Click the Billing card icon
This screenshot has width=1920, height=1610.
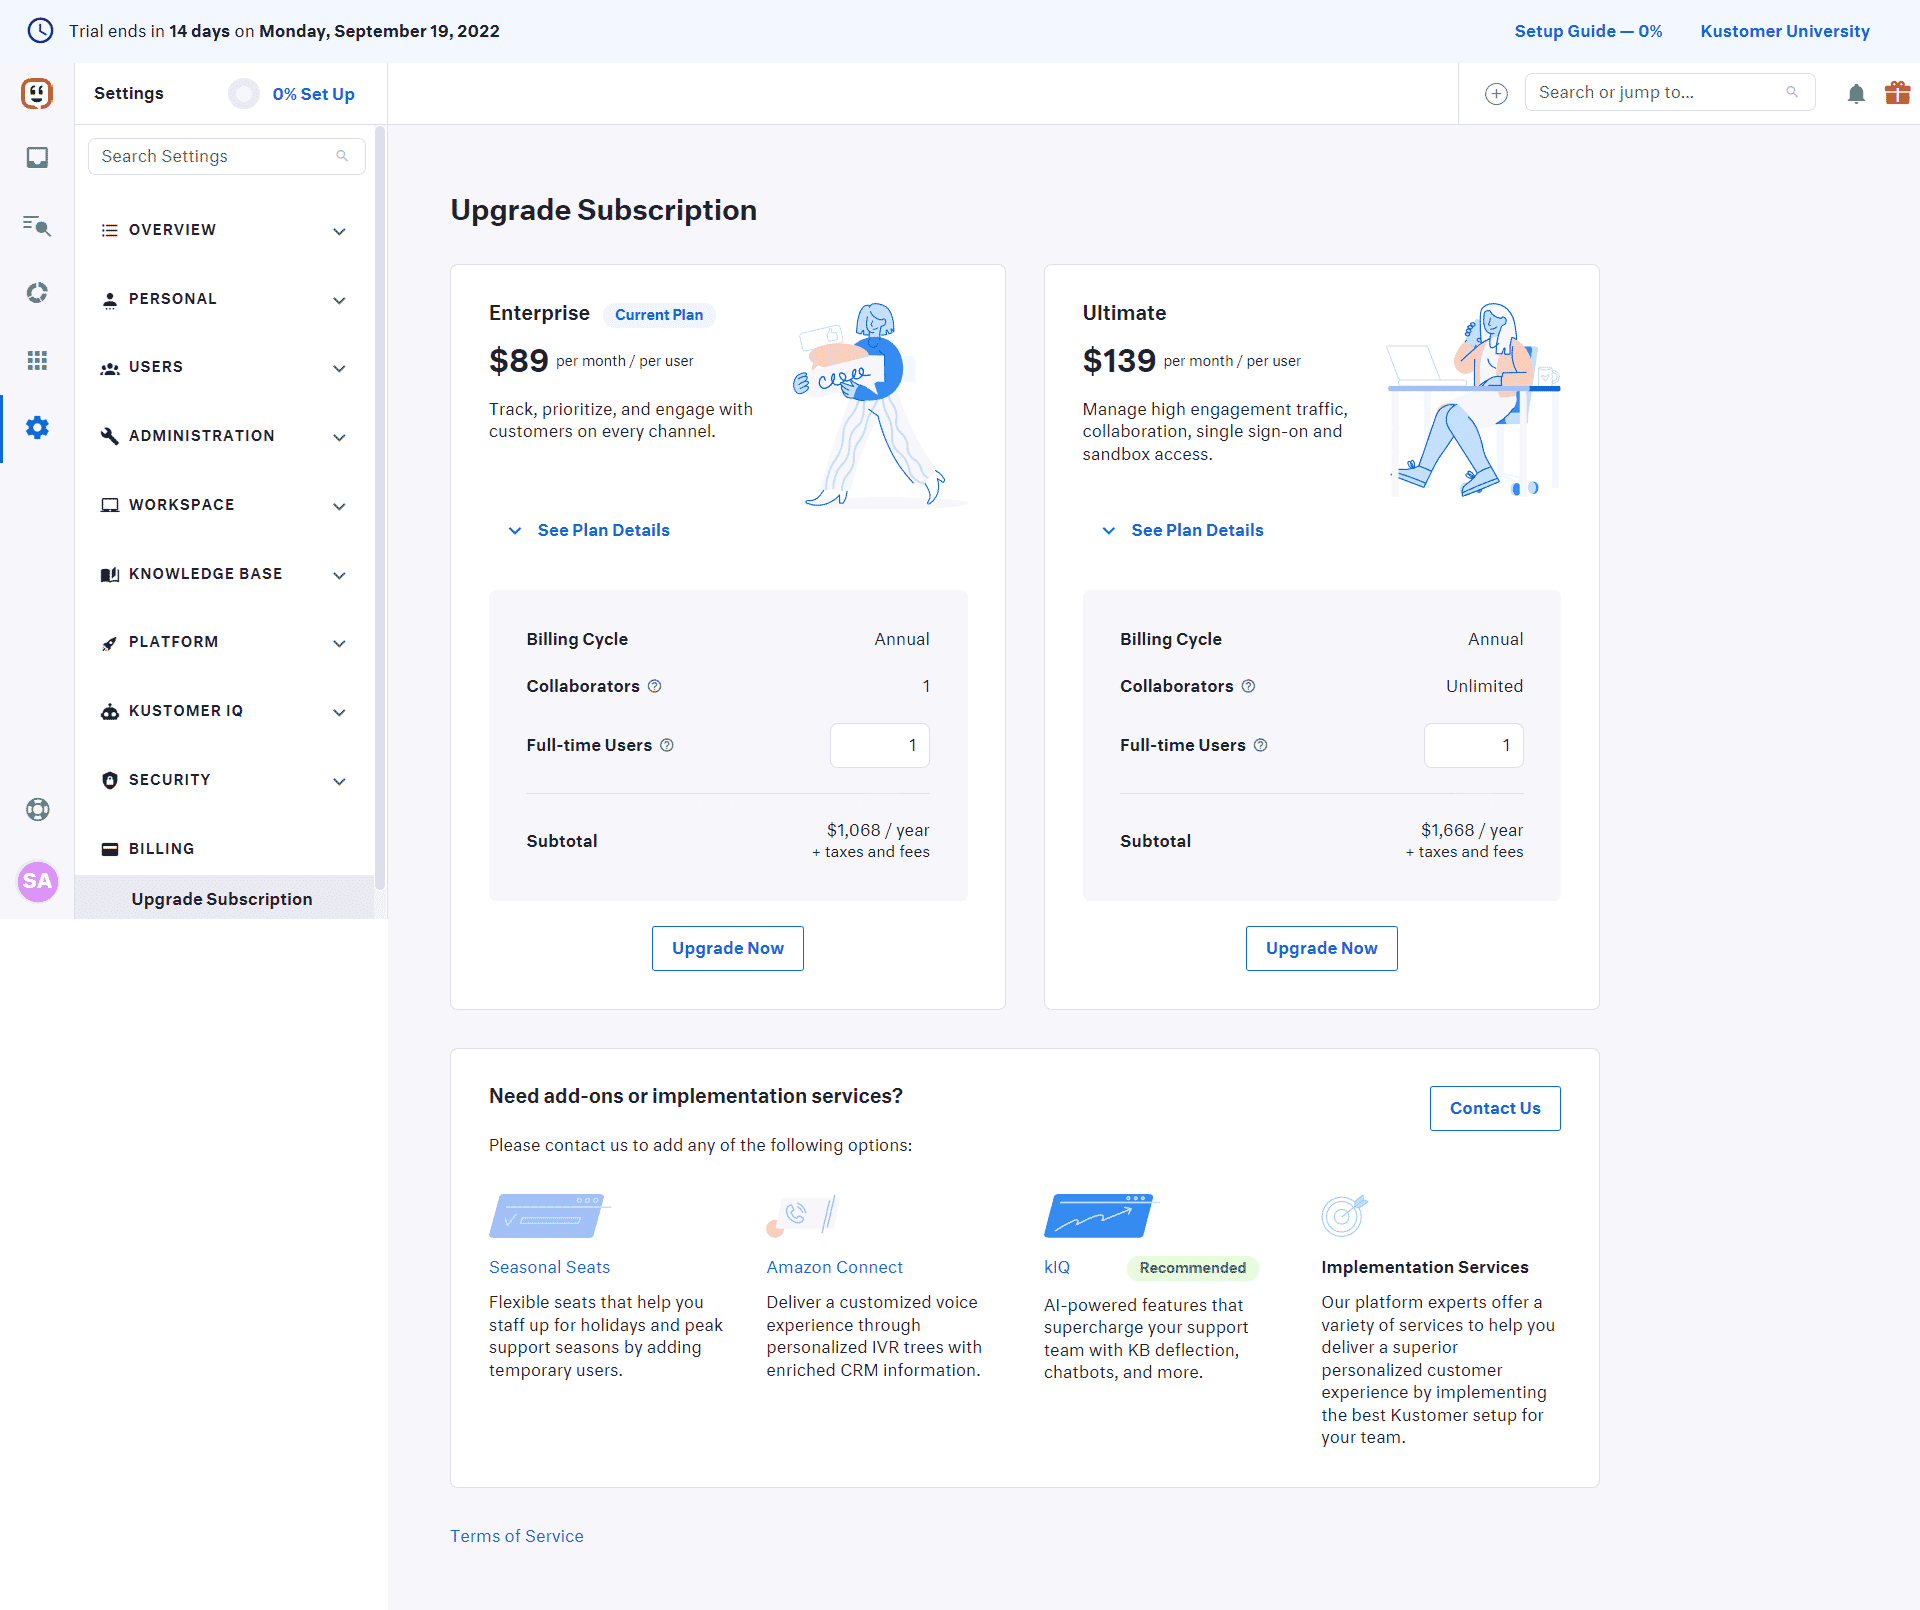[110, 849]
